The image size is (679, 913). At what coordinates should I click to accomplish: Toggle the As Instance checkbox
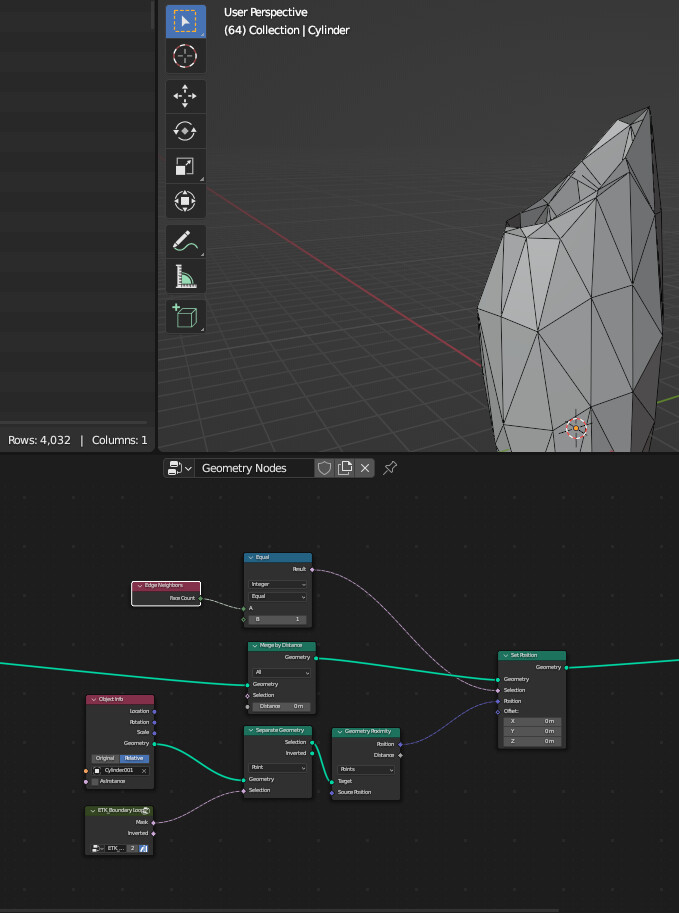[x=95, y=782]
